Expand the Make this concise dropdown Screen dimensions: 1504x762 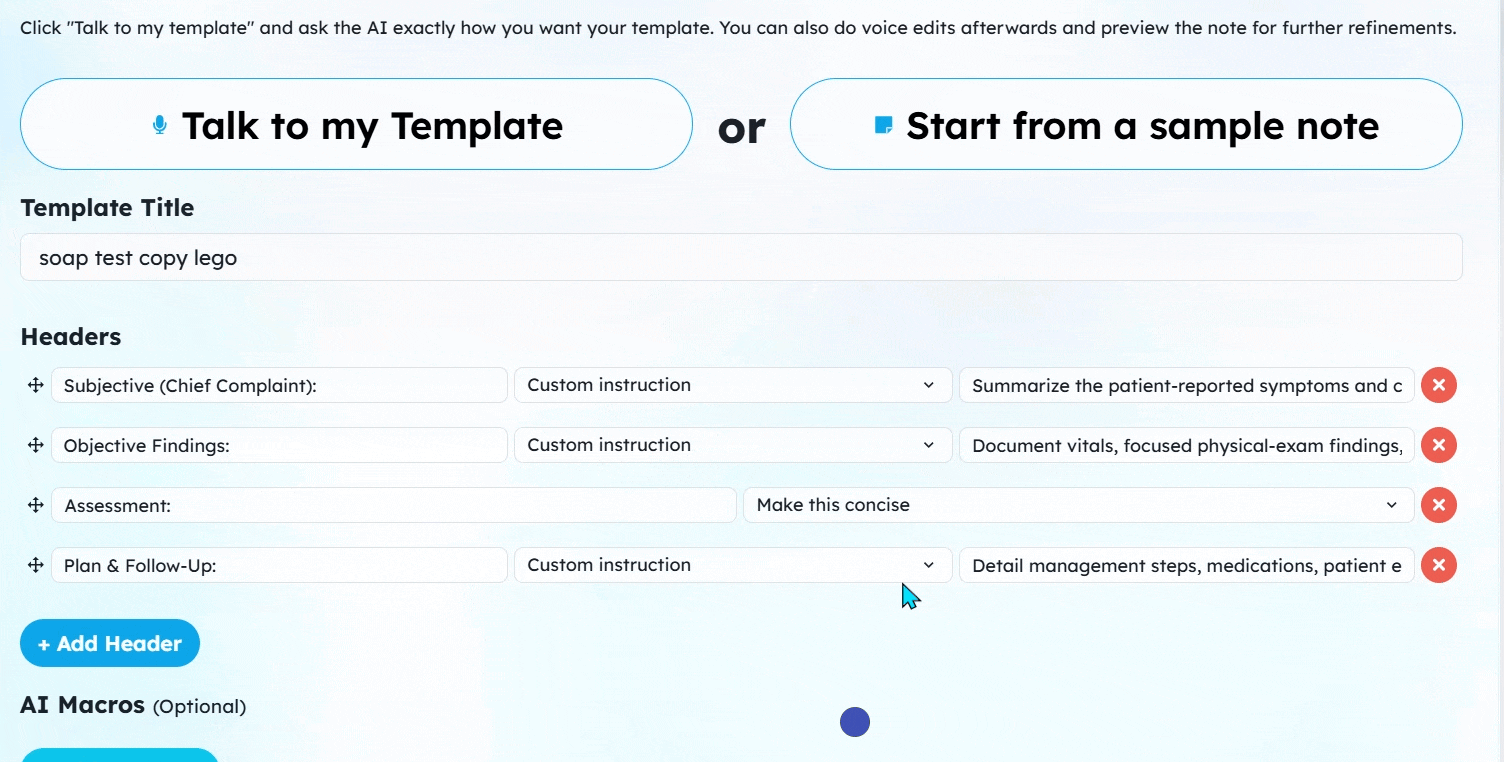(x=1078, y=505)
